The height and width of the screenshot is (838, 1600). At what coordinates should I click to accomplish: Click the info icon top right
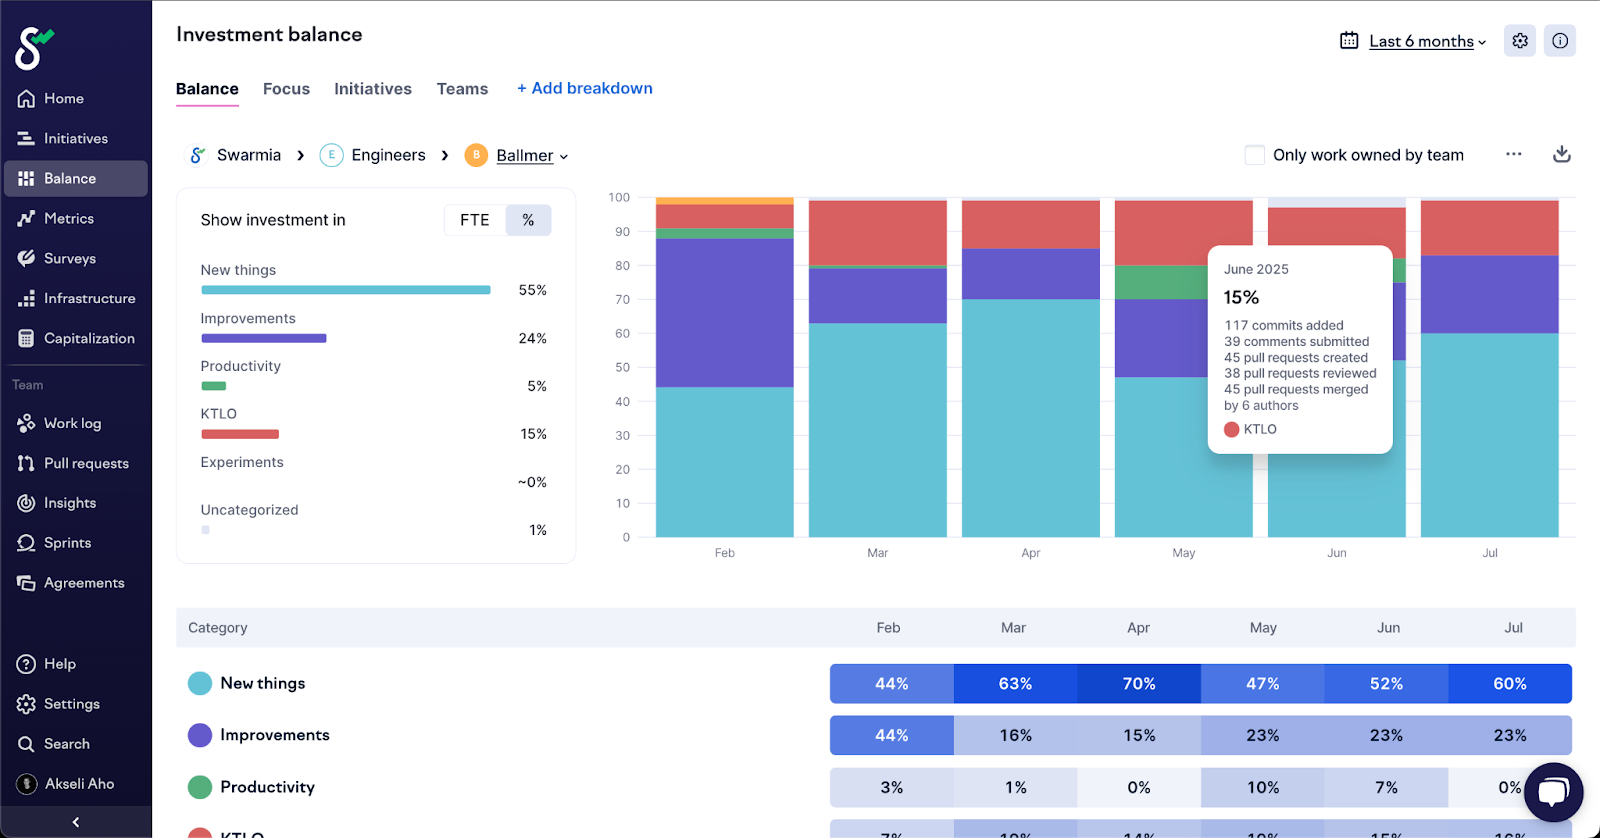tap(1559, 41)
